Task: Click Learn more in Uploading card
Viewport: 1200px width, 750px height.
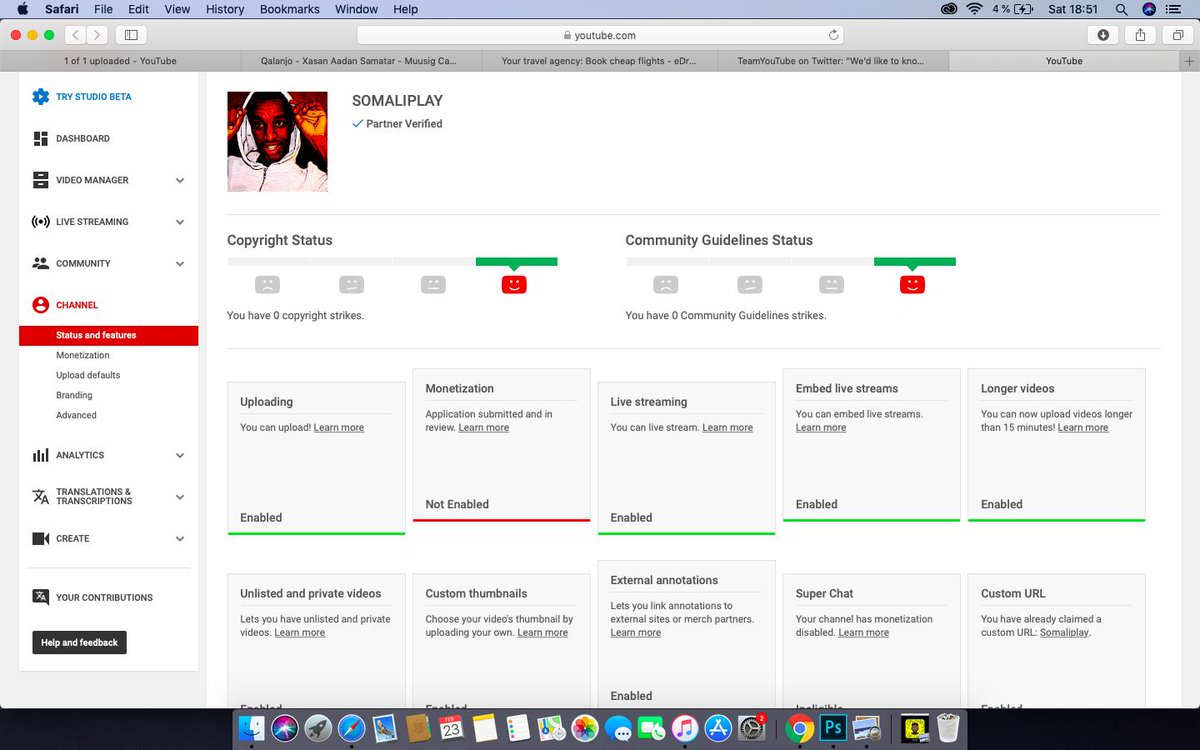Action: point(339,427)
